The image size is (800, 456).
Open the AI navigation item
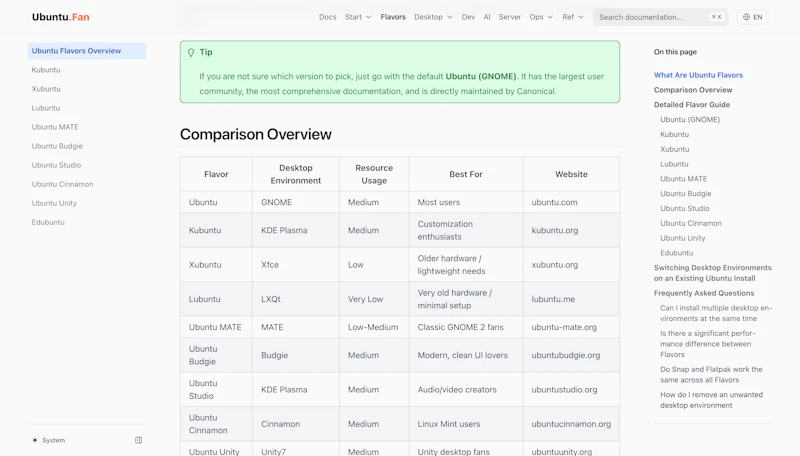[487, 17]
